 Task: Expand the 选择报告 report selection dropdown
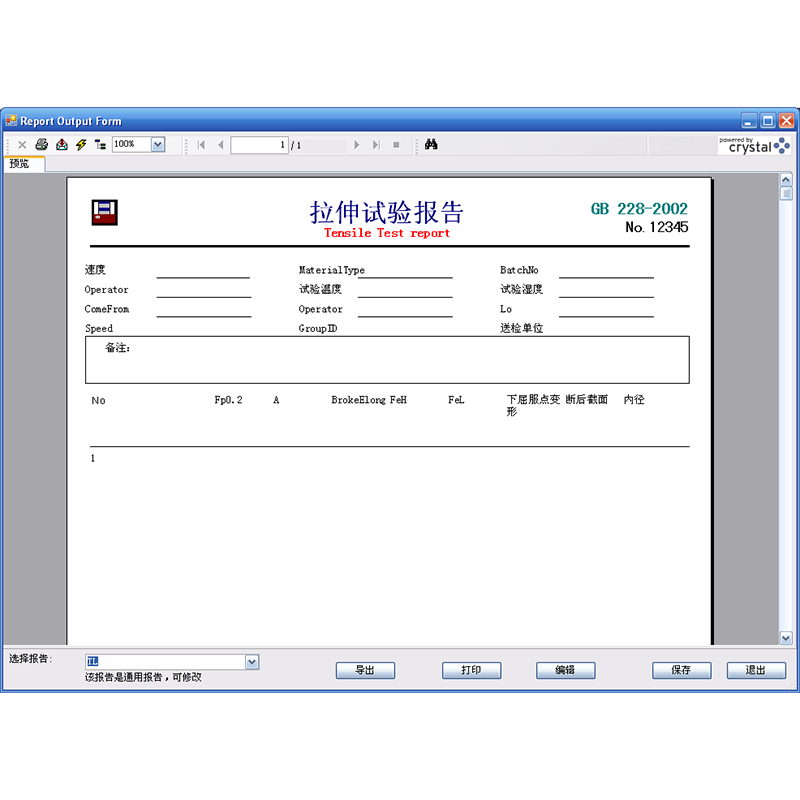[x=252, y=662]
